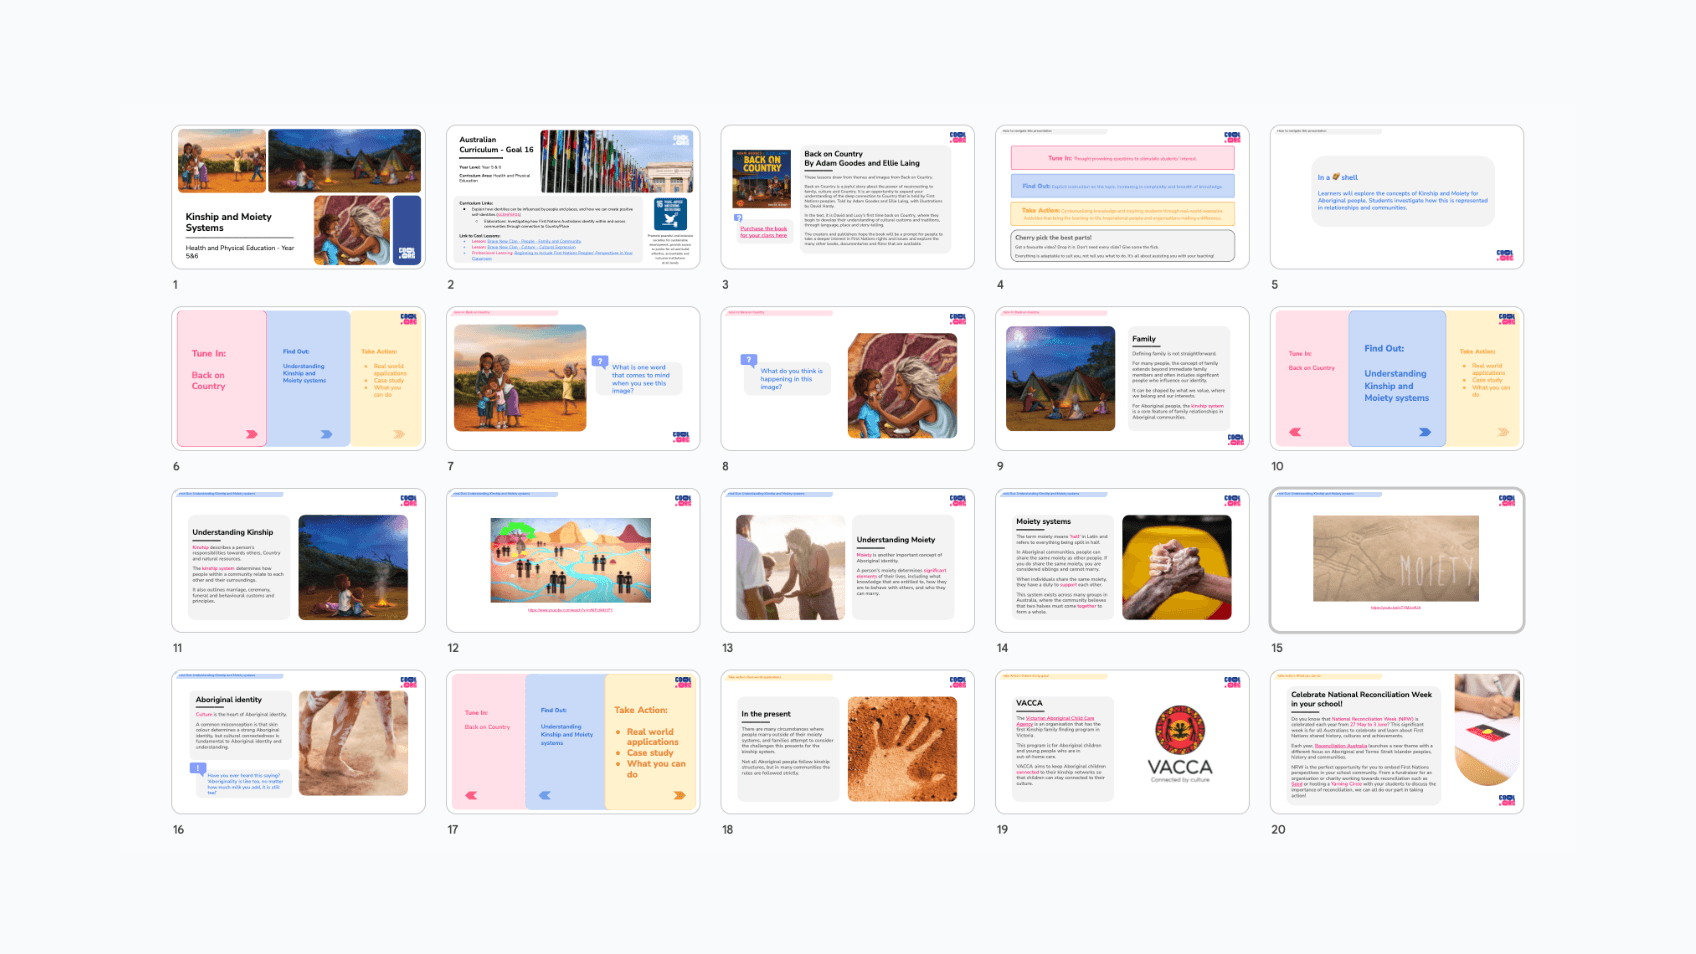Select slide 2 Australian Curriculum thumbnail
The width and height of the screenshot is (1696, 954).
(x=572, y=197)
